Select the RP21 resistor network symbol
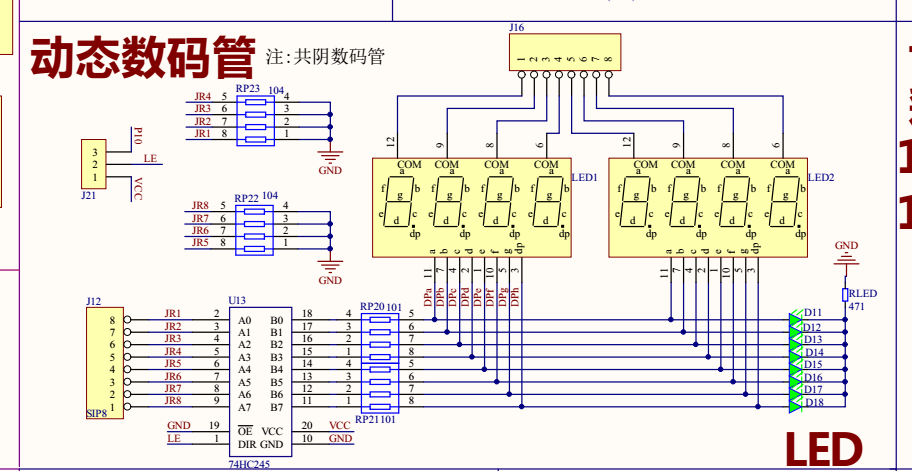This screenshot has width=912, height=471. tap(380, 388)
